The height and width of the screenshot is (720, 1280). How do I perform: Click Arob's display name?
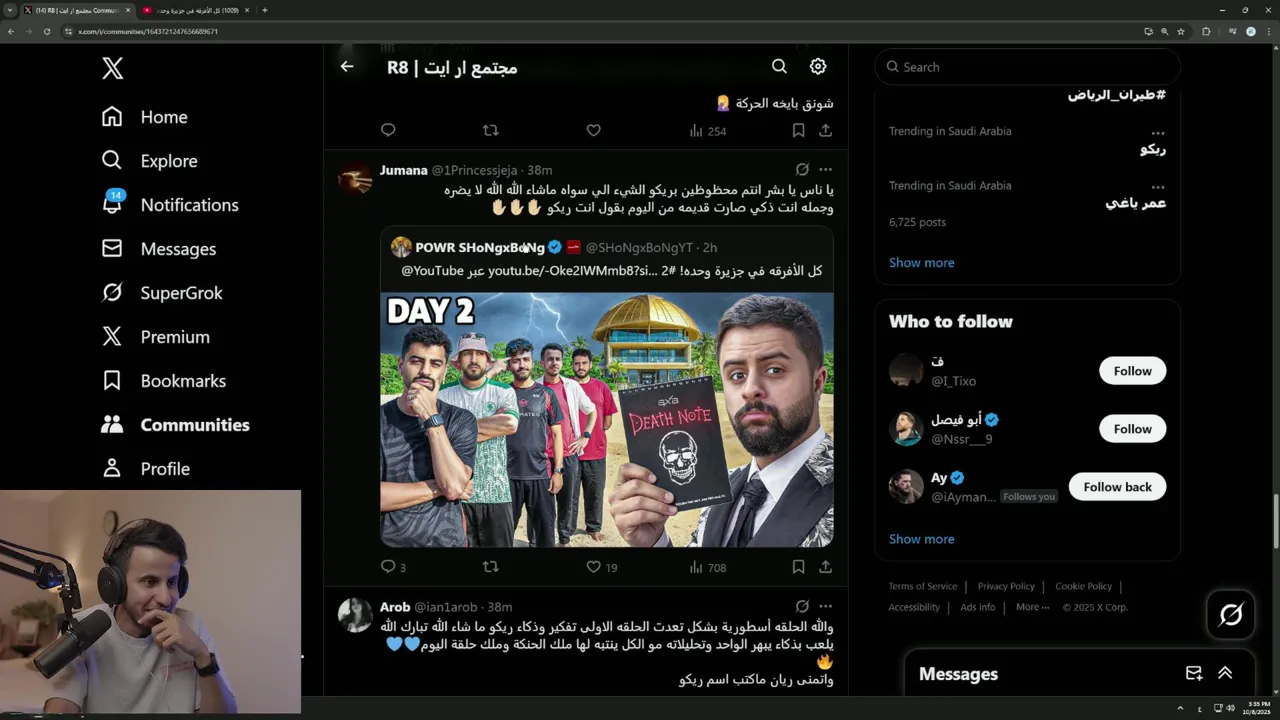(395, 607)
